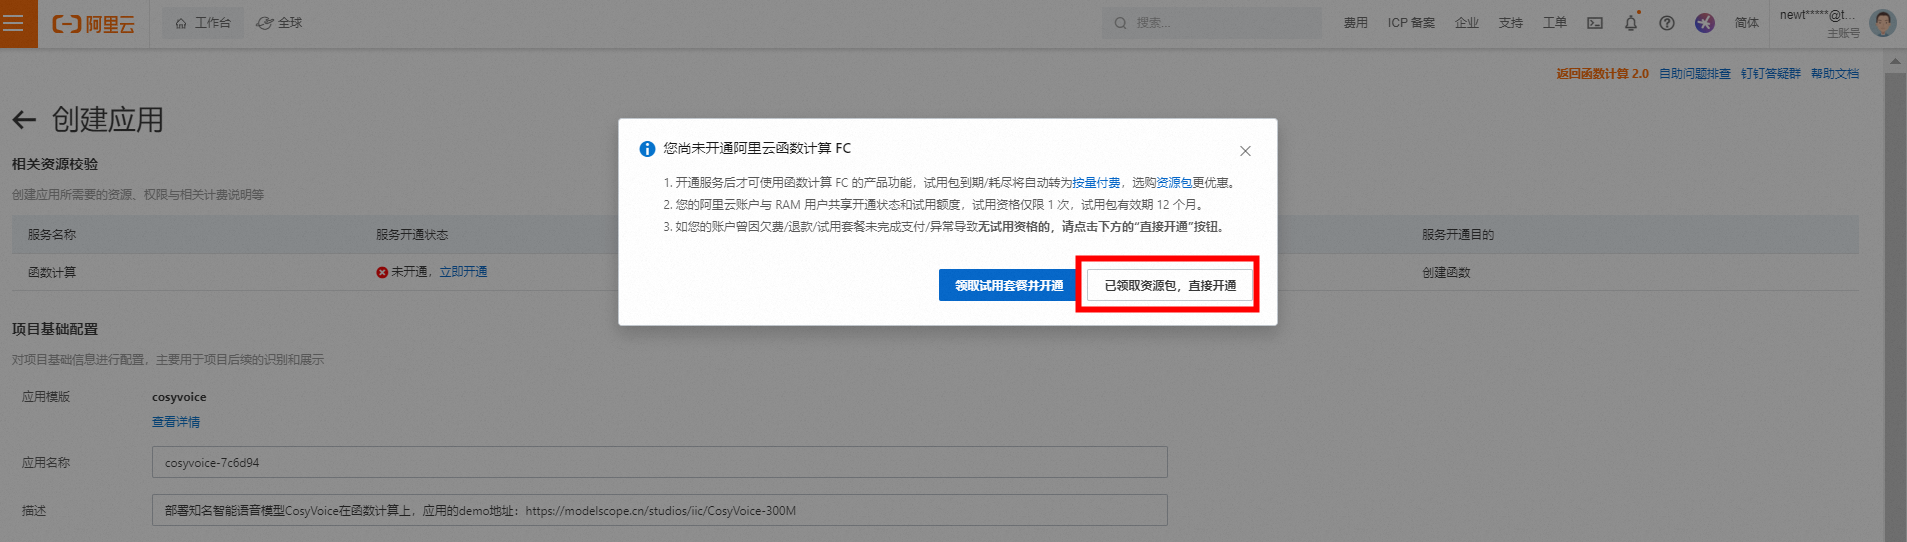Click the vertical scrollbar up arrow
The width and height of the screenshot is (1907, 542).
(x=1895, y=61)
